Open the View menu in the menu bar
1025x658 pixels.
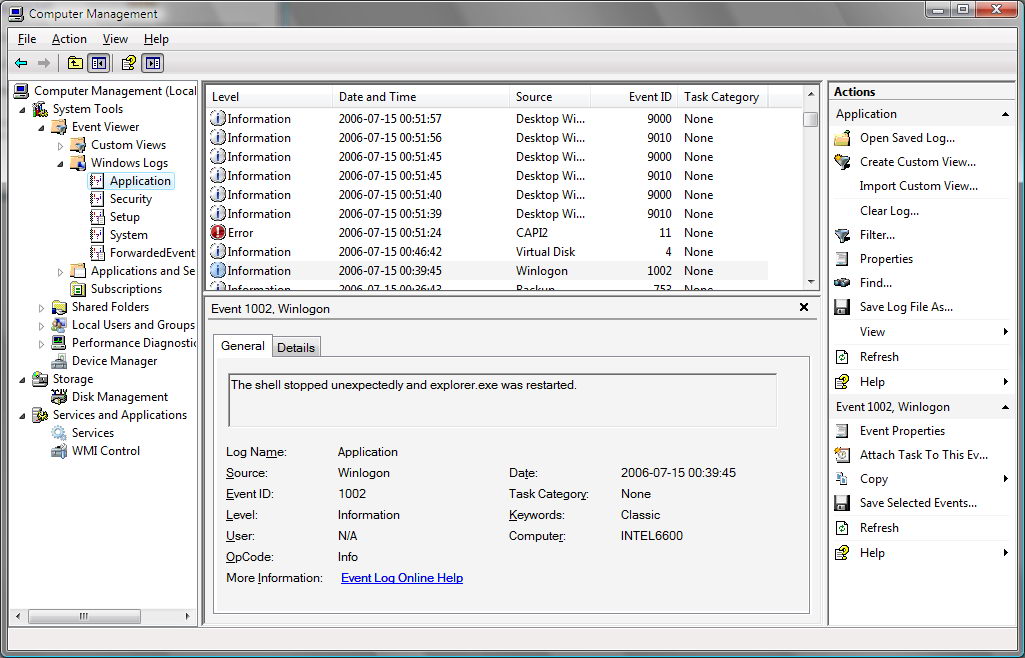click(x=115, y=39)
